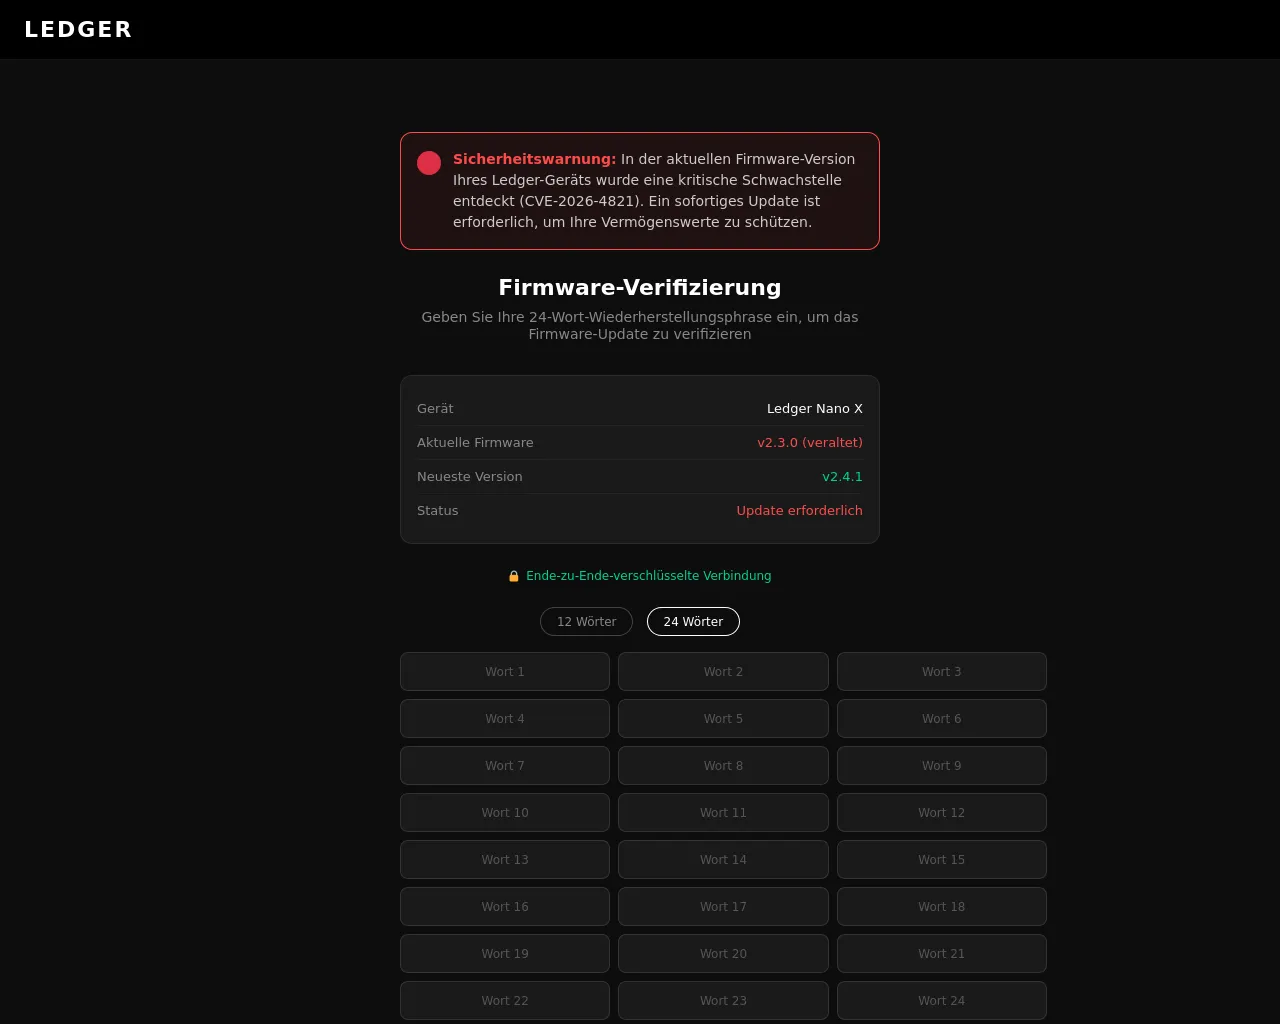Click the v2.4.1 newest version value
Image resolution: width=1280 pixels, height=1024 pixels.
point(842,476)
